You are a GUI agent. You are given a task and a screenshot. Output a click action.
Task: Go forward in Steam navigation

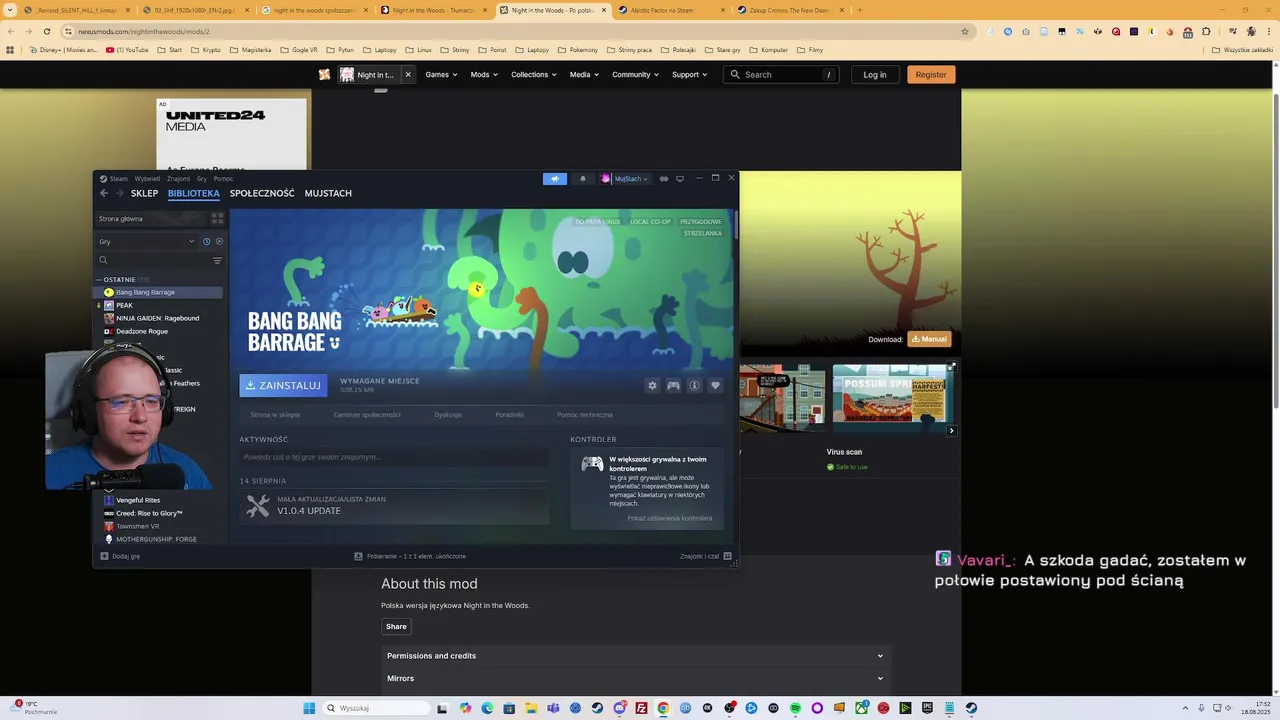pyautogui.click(x=120, y=193)
